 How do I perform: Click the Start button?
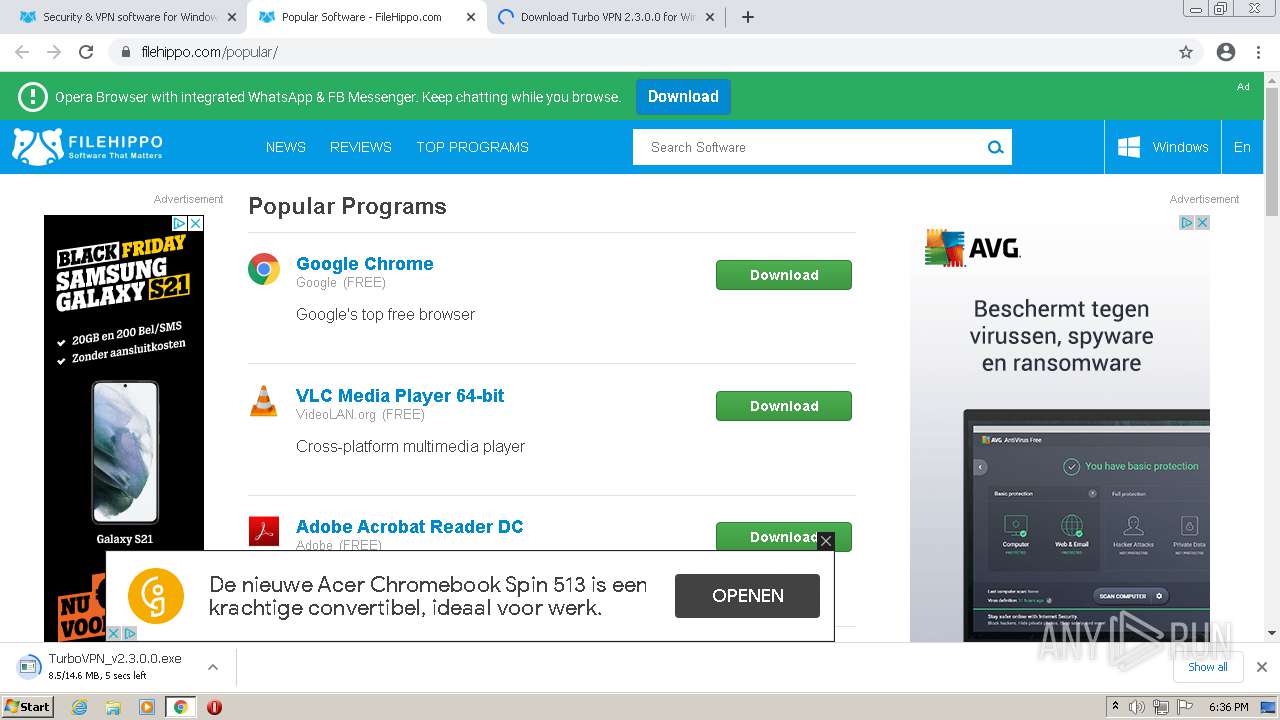click(x=27, y=707)
